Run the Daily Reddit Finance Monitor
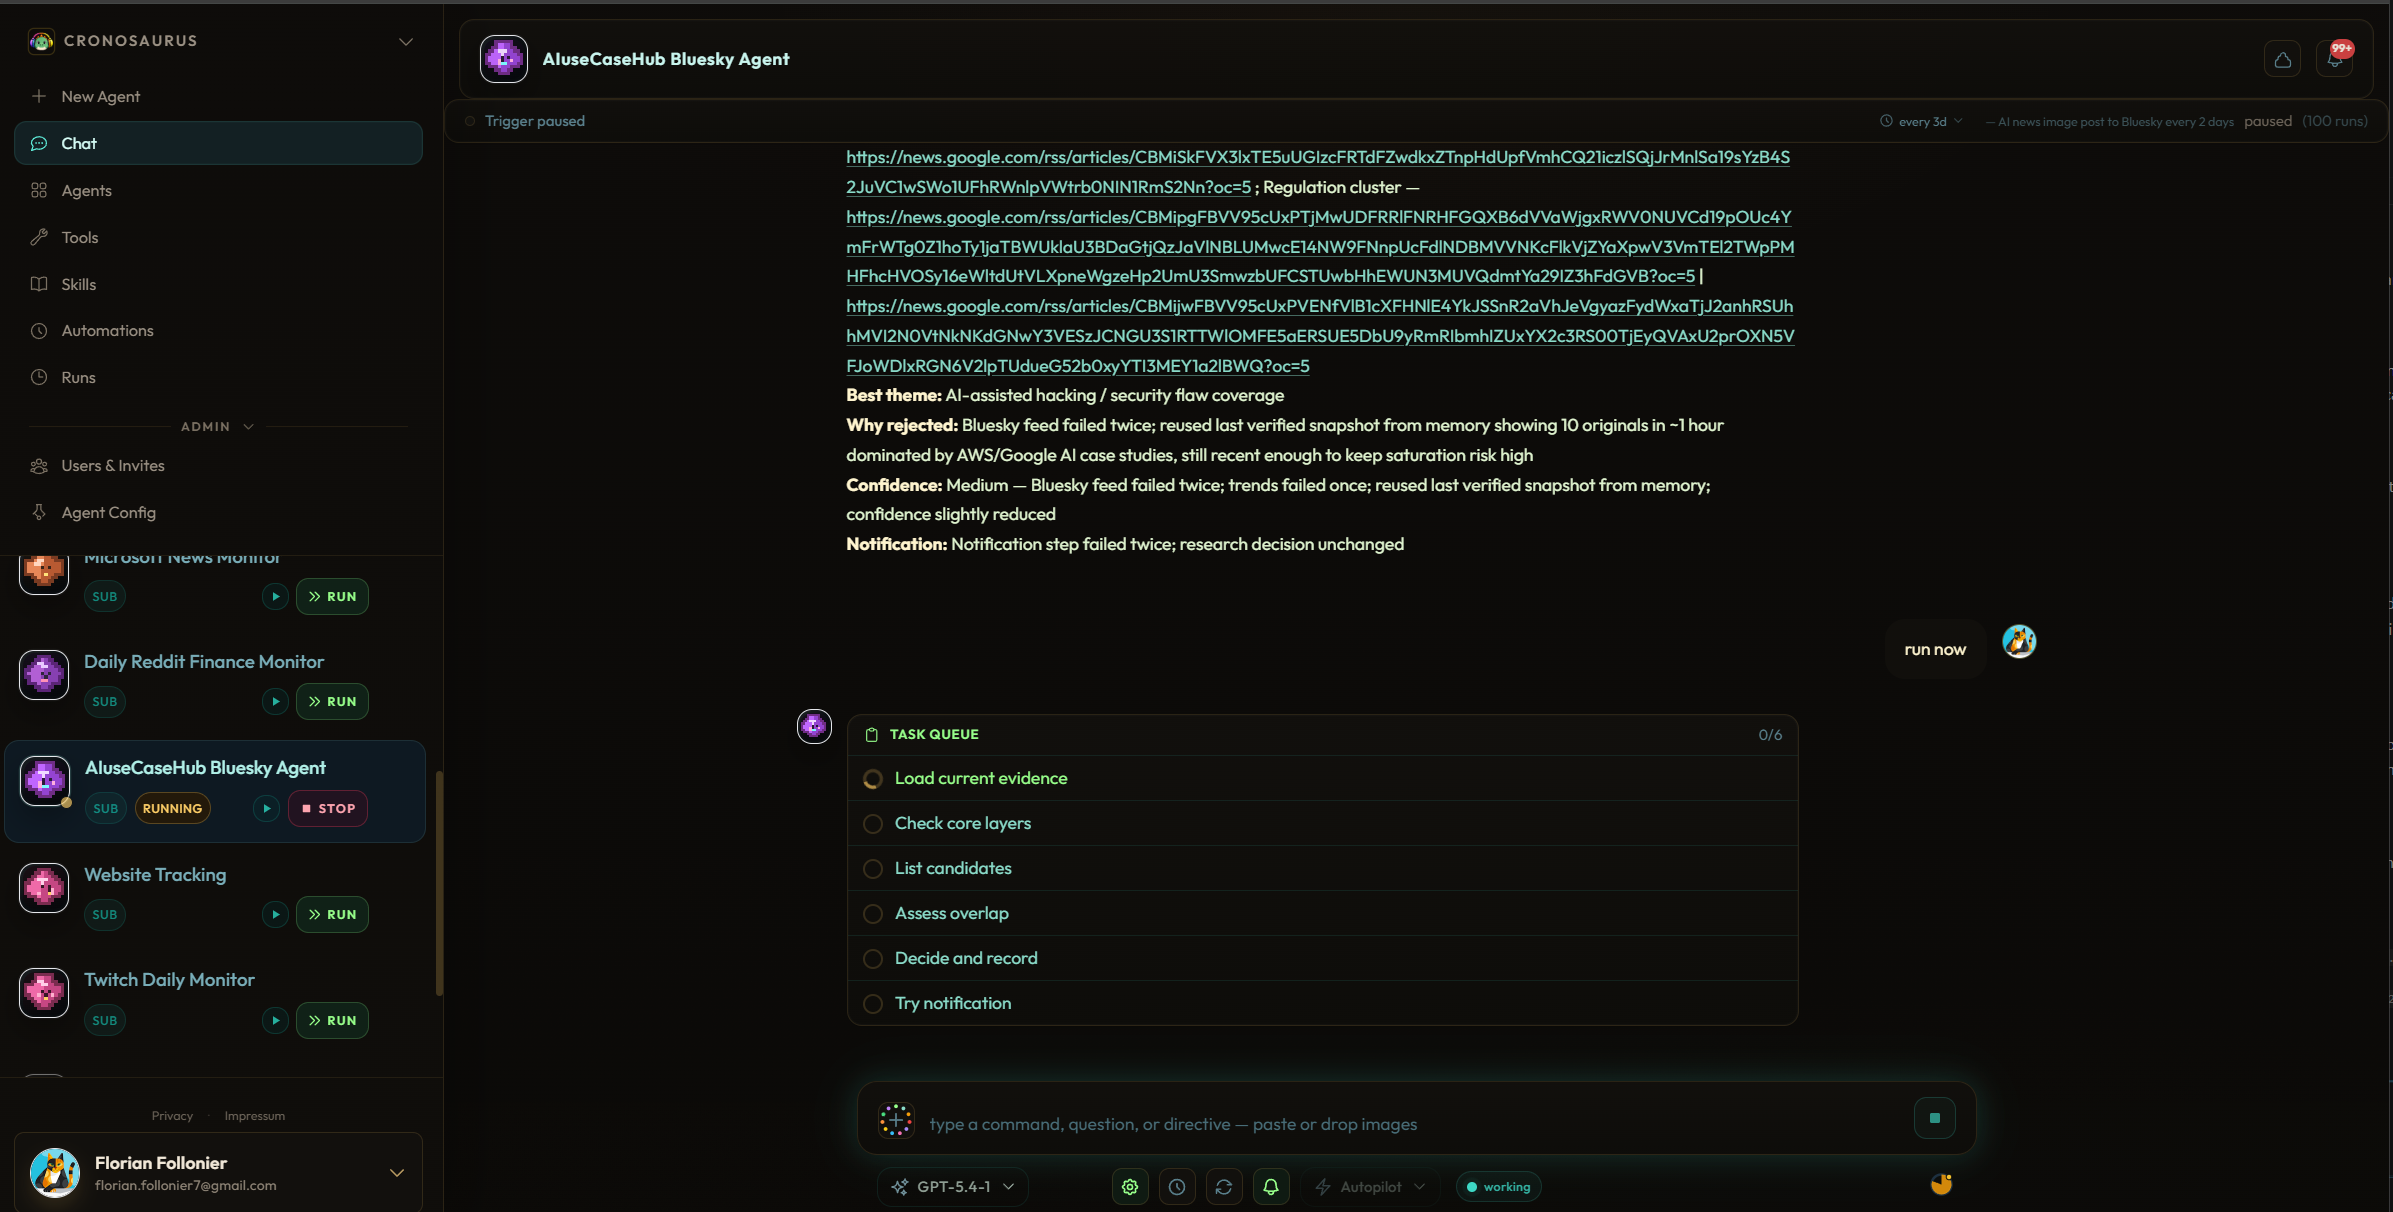This screenshot has width=2393, height=1212. click(x=332, y=702)
